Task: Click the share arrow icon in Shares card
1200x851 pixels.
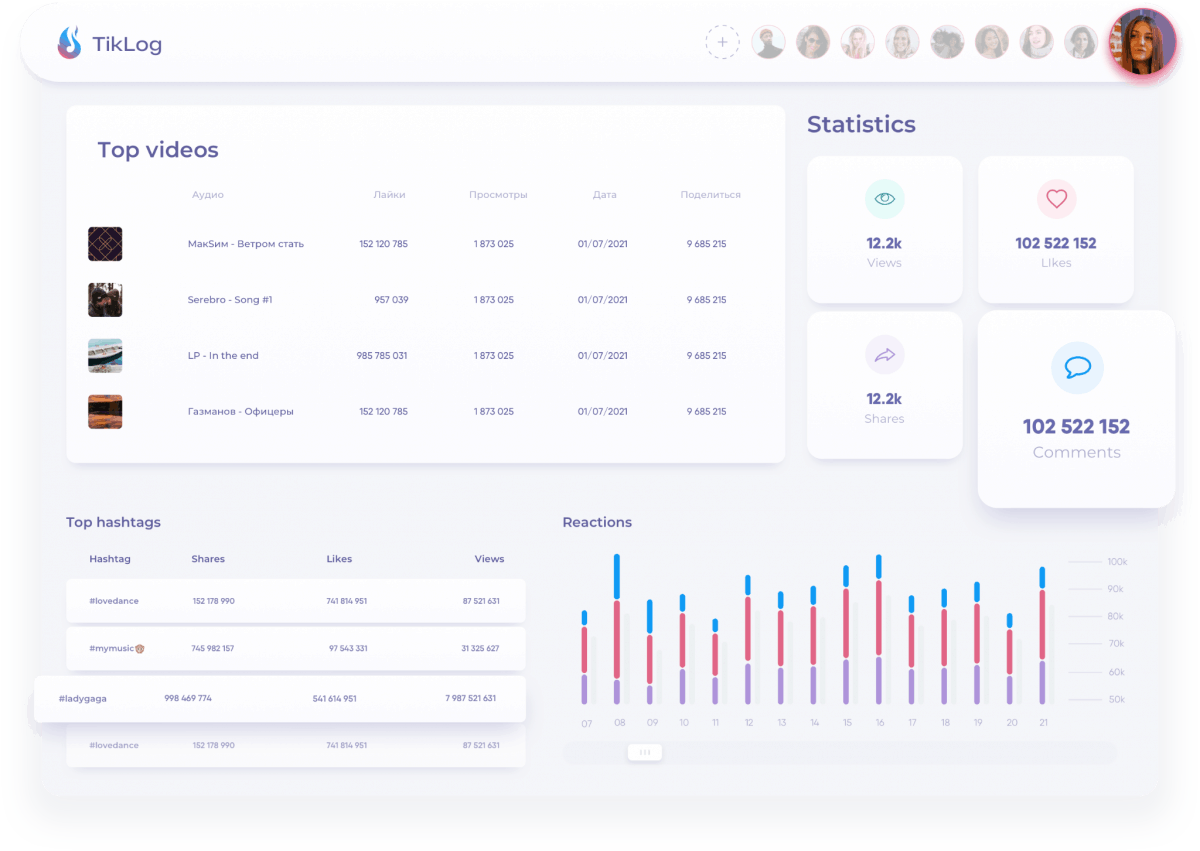Action: click(884, 355)
